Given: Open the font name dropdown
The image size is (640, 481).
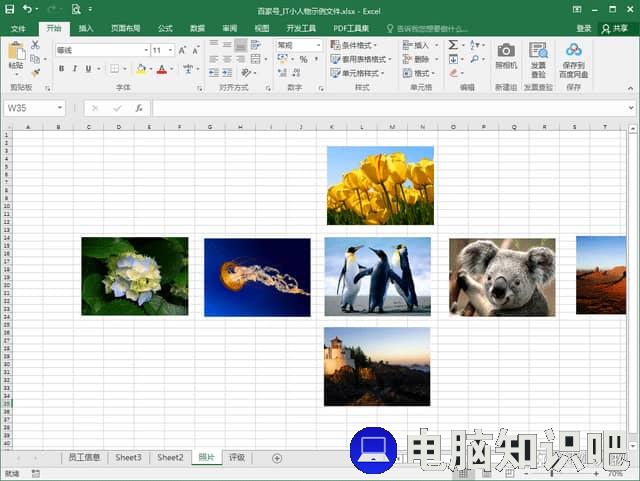Looking at the screenshot, I should click(x=146, y=50).
